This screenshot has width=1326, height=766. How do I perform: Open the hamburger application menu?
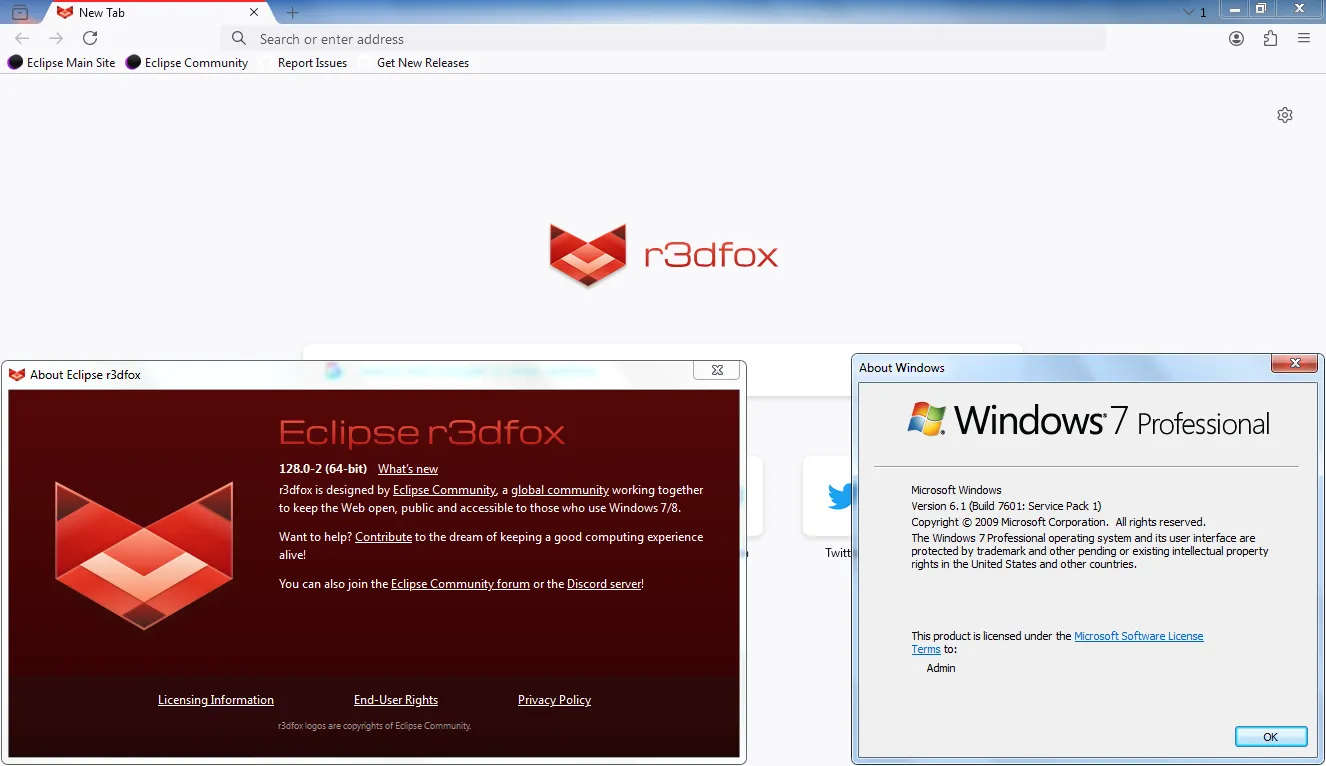[1304, 38]
